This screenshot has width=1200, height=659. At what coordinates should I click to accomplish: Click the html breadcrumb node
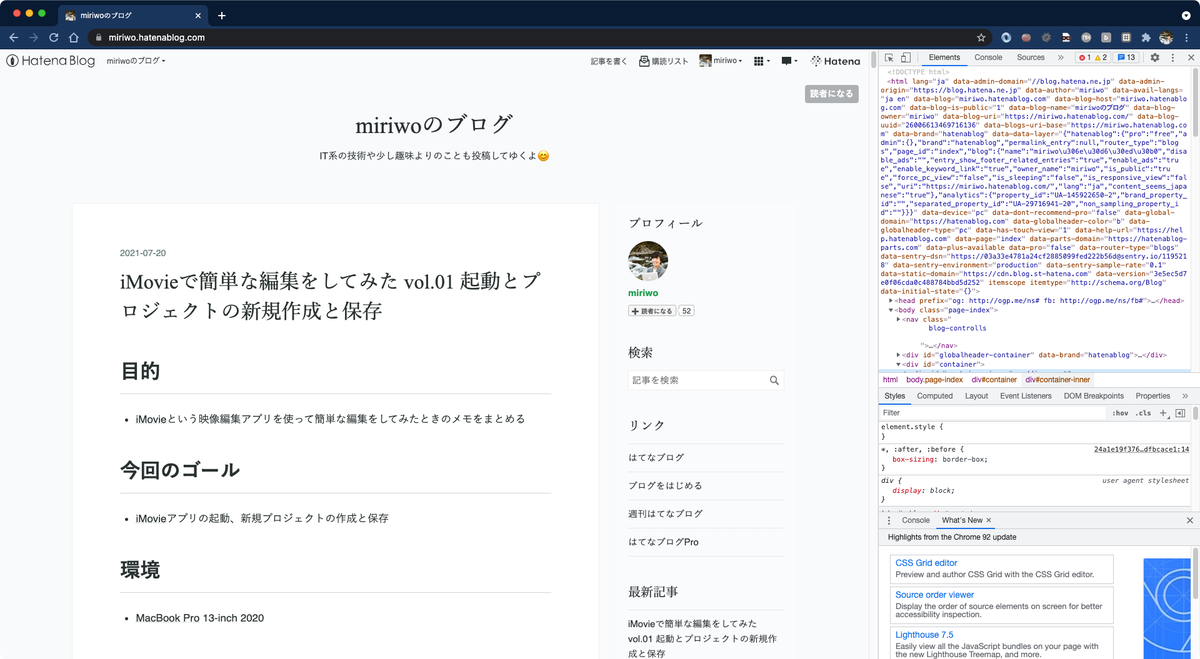pos(889,380)
